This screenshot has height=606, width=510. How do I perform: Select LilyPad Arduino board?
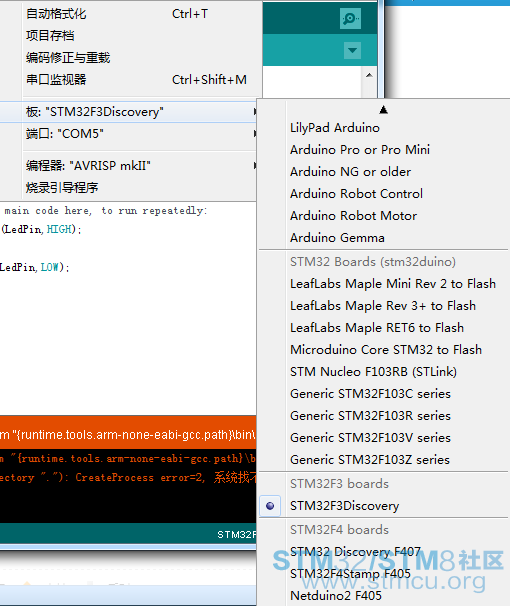coord(383,128)
